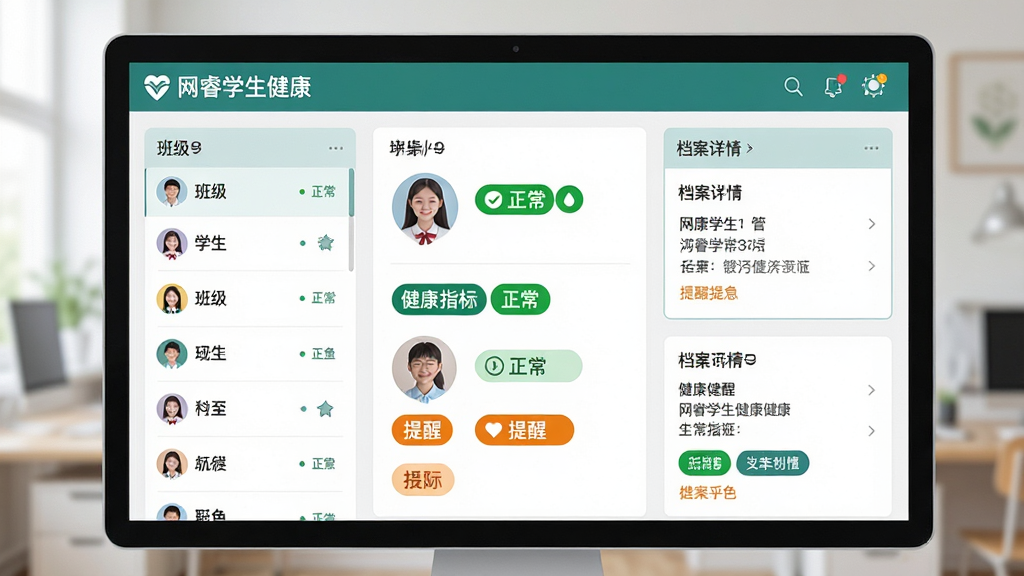
Task: Click the light green 正常 pill with clock icon
Action: 528,366
